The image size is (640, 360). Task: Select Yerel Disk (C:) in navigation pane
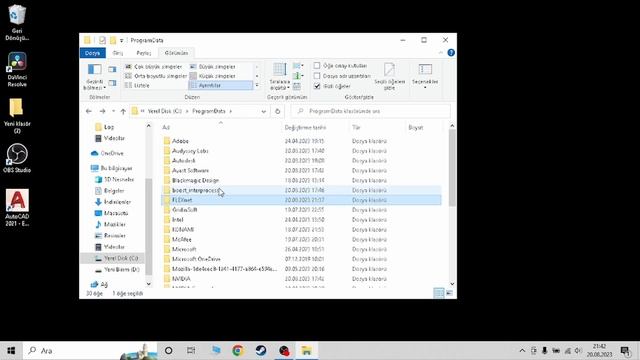pyautogui.click(x=116, y=258)
